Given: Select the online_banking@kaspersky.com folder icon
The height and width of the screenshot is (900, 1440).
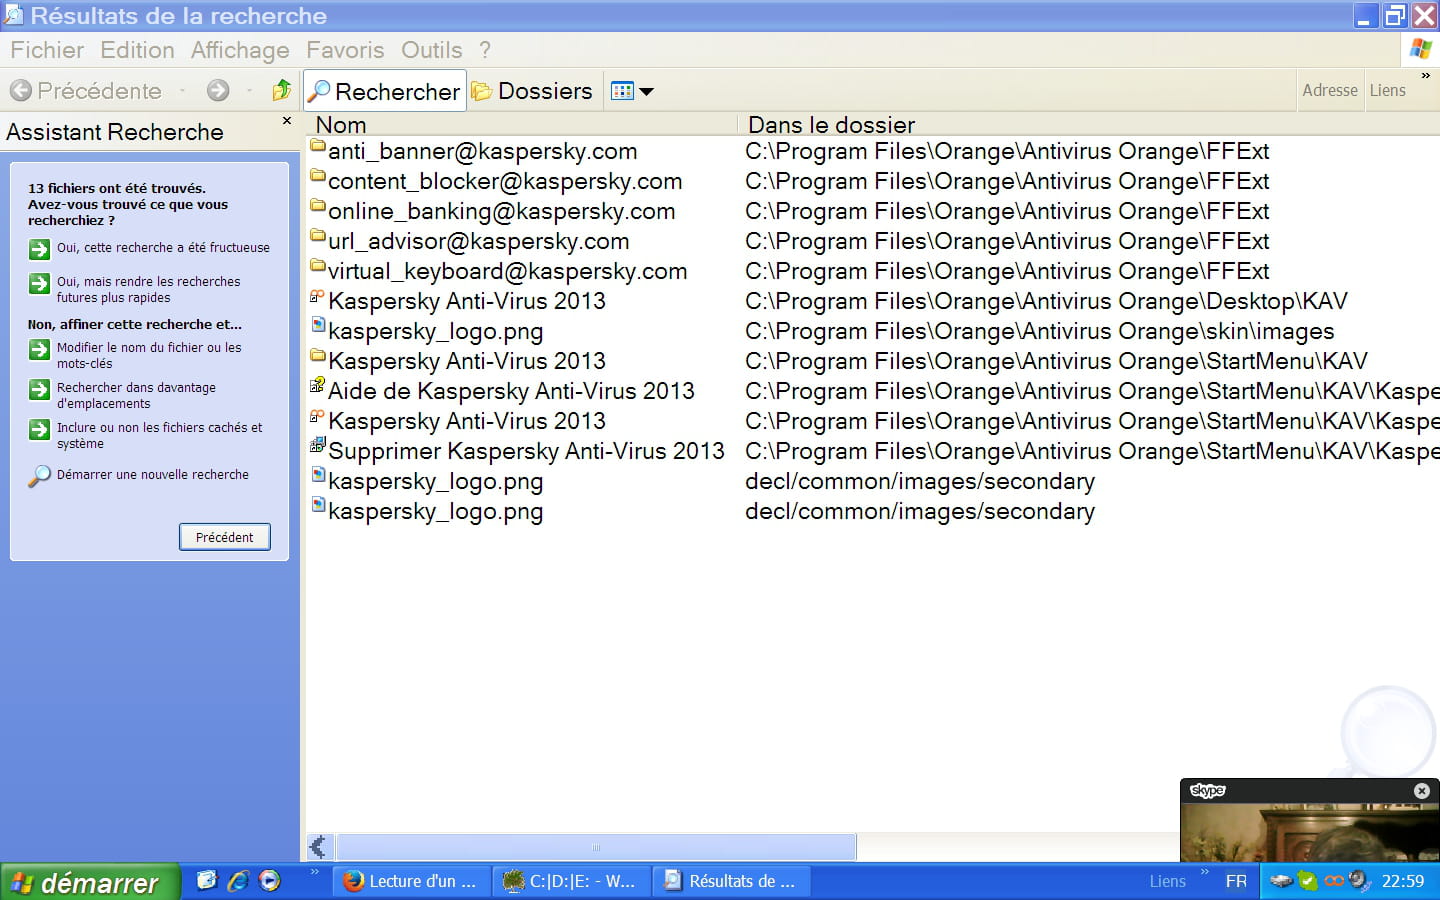Looking at the screenshot, I should [x=318, y=207].
